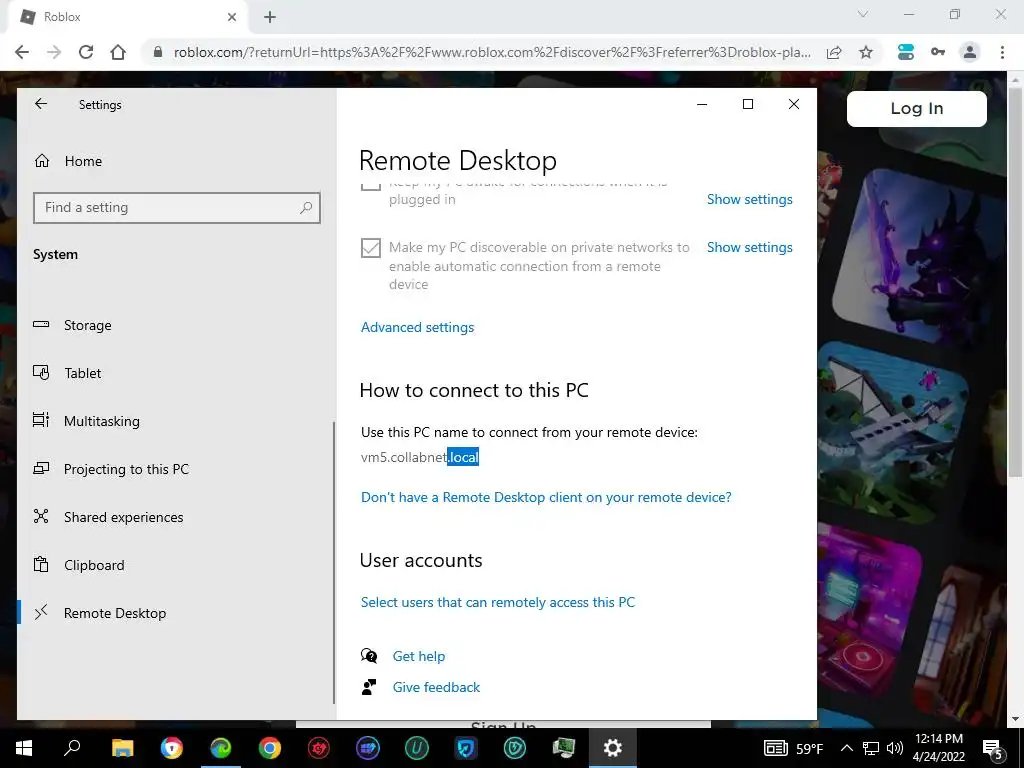Click the Get help chat icon

click(x=369, y=656)
